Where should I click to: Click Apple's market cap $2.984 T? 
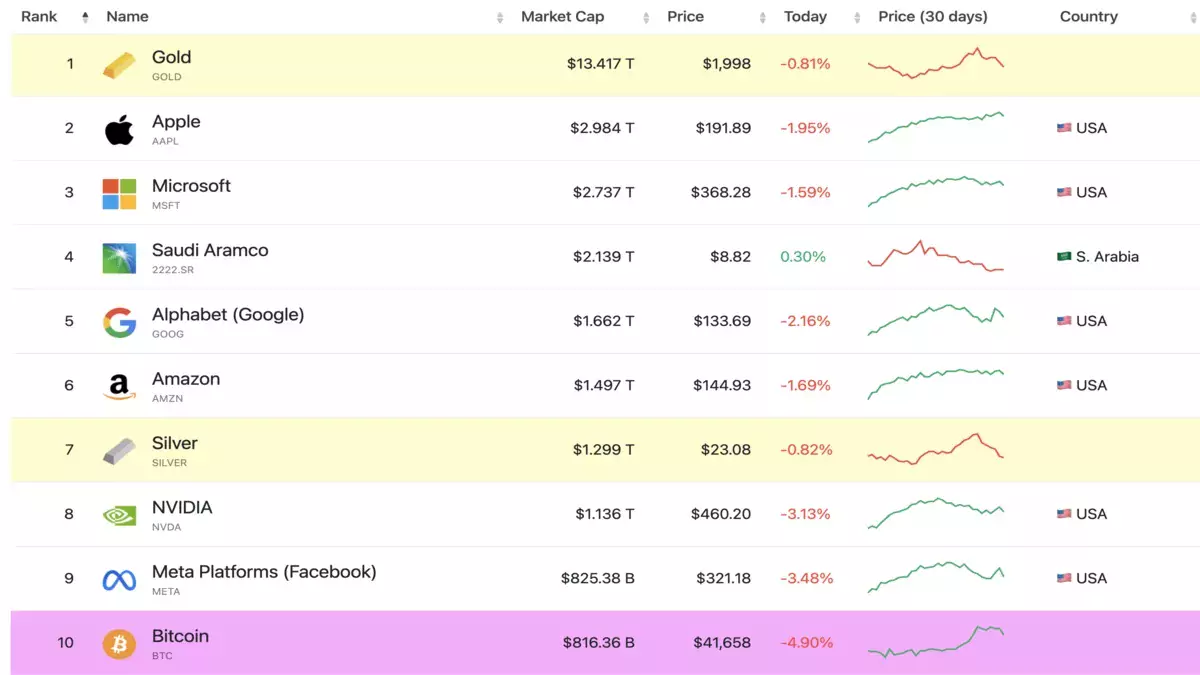[x=602, y=128]
